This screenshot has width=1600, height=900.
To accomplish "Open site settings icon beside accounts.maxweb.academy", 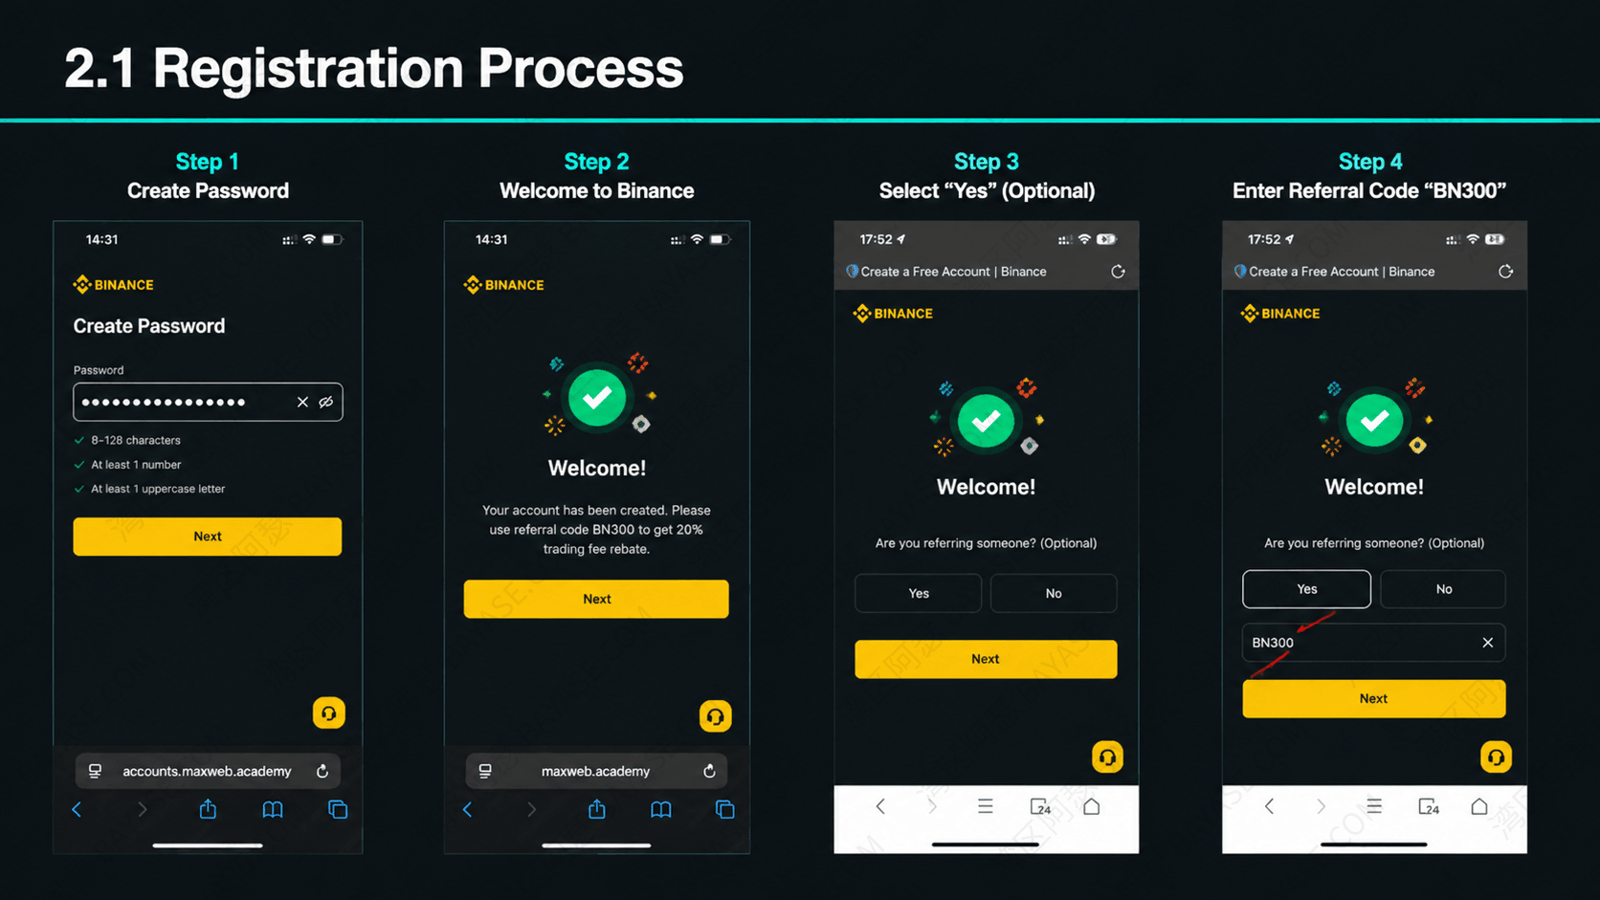I will coord(95,771).
